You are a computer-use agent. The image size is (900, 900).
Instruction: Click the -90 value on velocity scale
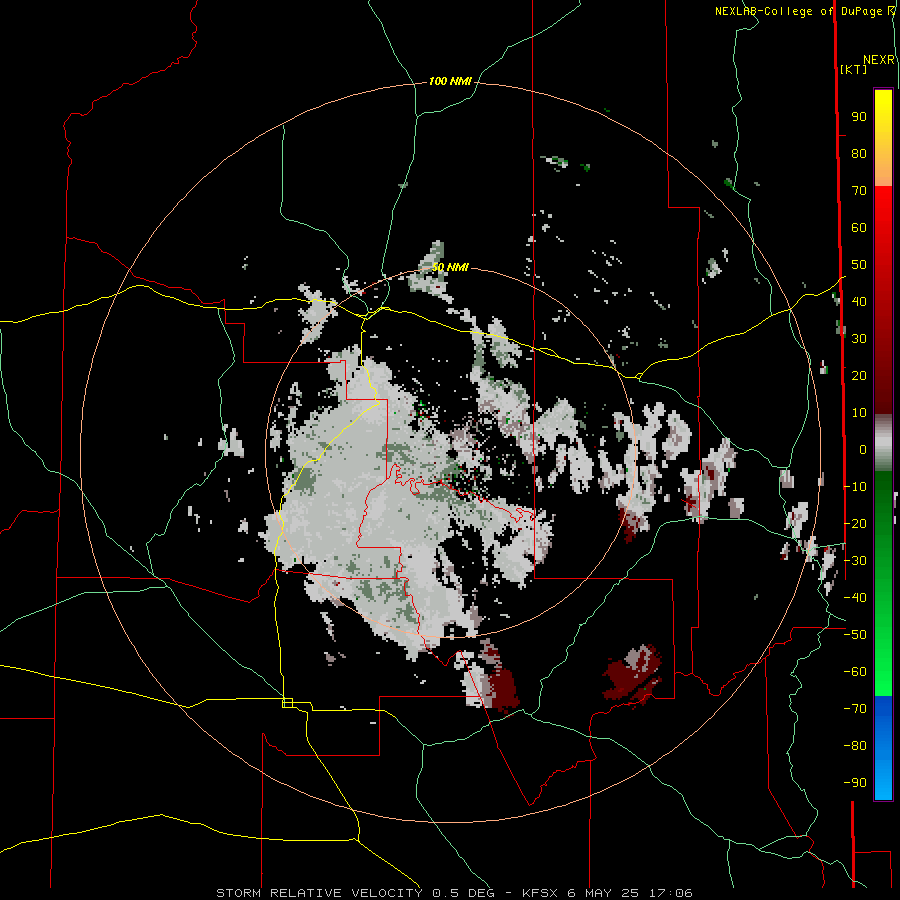(x=855, y=782)
